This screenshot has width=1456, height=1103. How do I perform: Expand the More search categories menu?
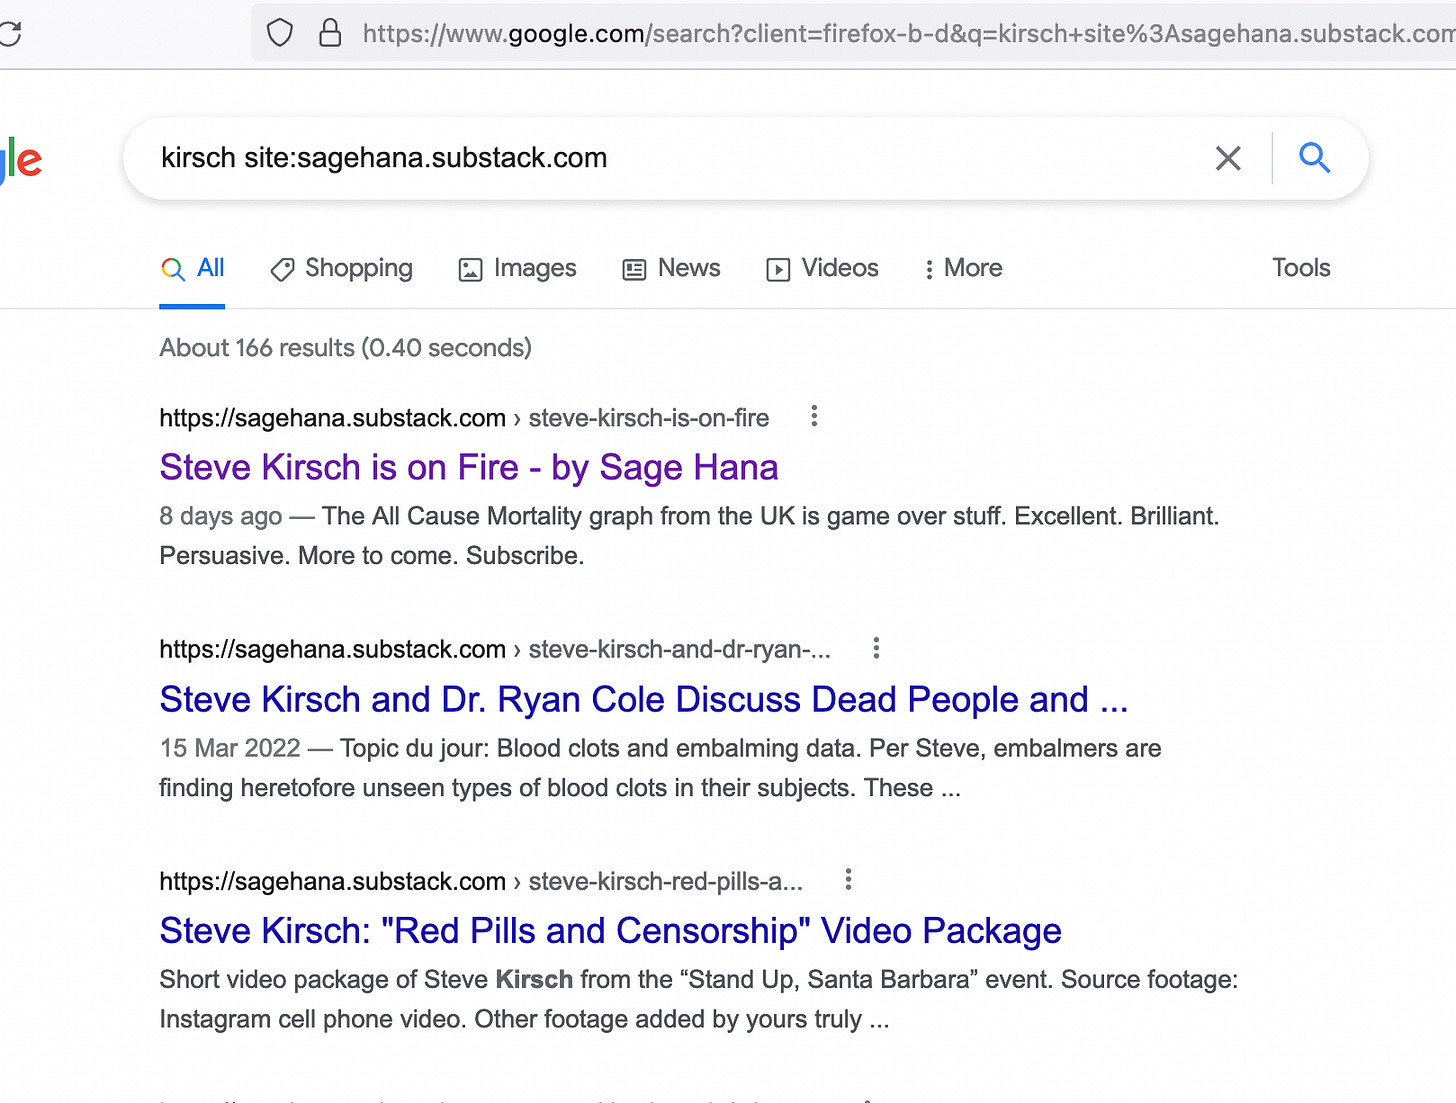pos(963,268)
